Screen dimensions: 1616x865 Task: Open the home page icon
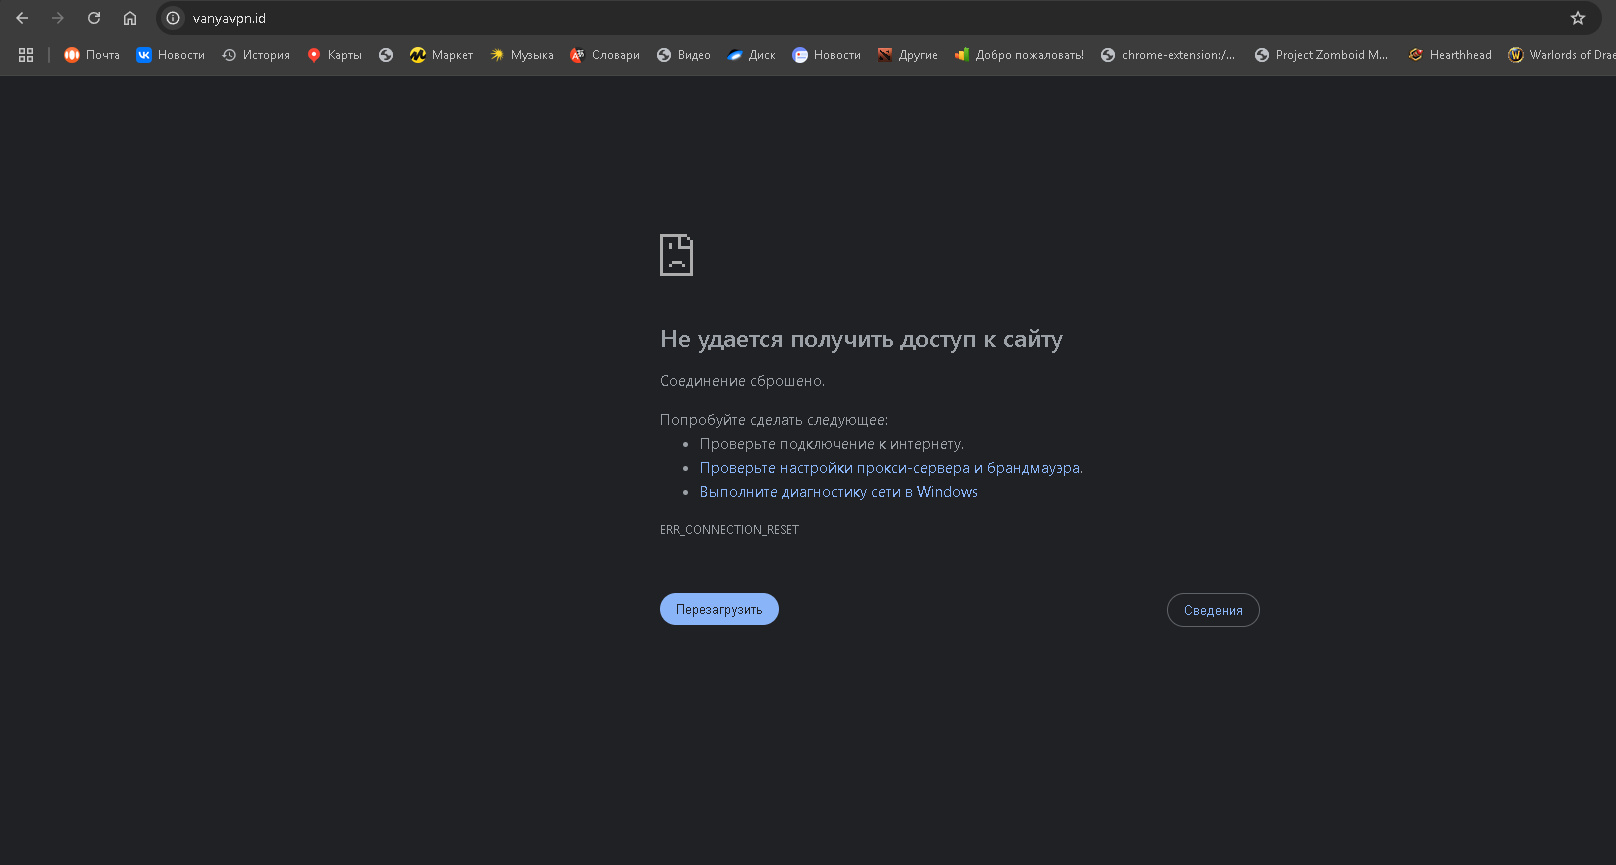130,18
